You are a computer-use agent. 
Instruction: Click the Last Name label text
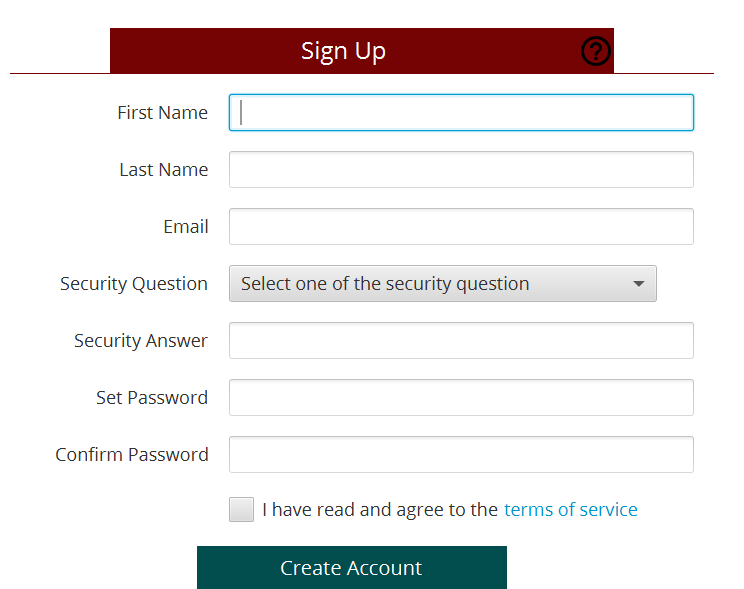click(x=164, y=169)
